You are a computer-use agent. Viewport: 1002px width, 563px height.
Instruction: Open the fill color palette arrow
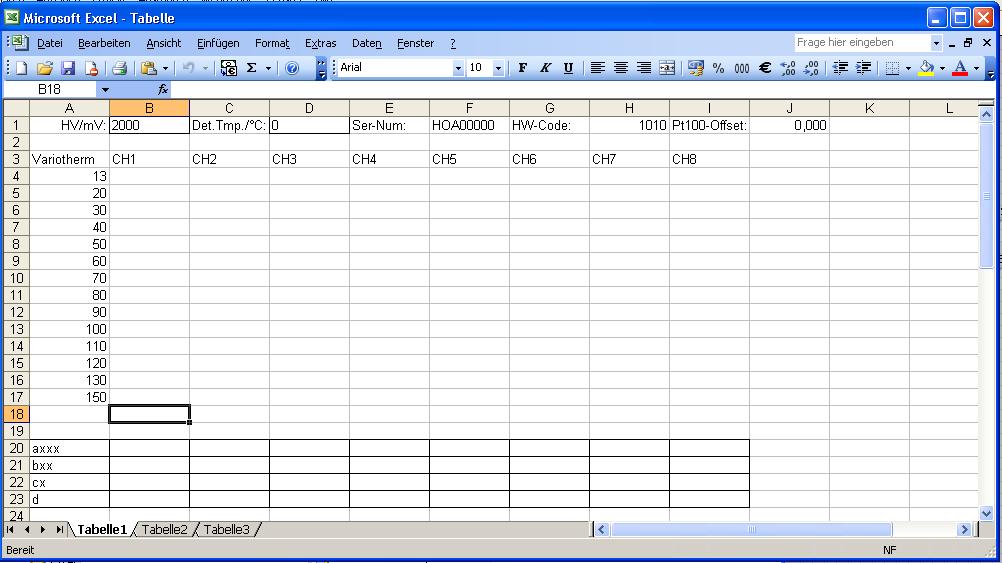942,68
